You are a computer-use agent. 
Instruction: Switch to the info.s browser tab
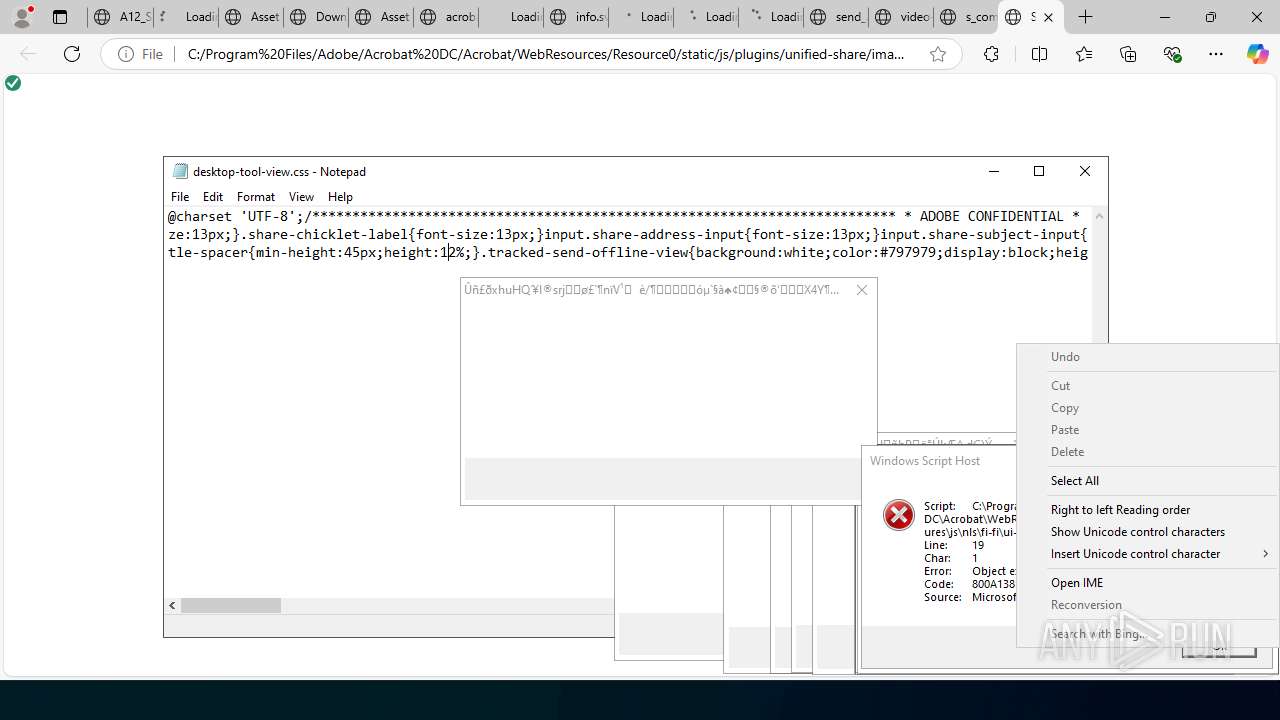pyautogui.click(x=575, y=17)
